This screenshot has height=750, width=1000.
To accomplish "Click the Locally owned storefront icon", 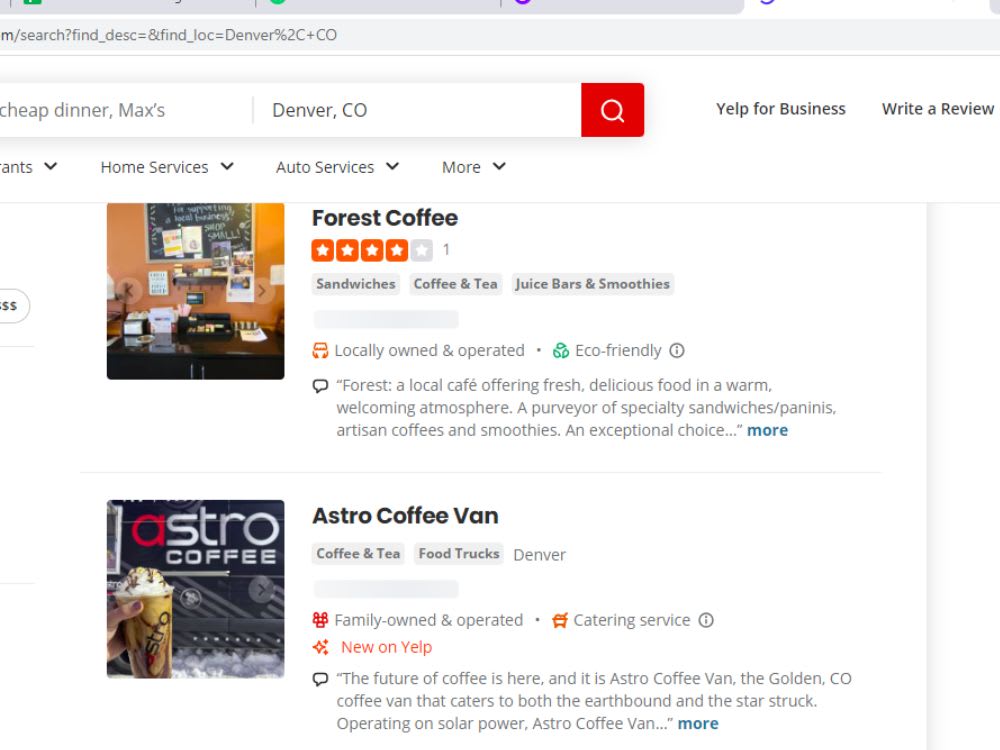I will [320, 351].
